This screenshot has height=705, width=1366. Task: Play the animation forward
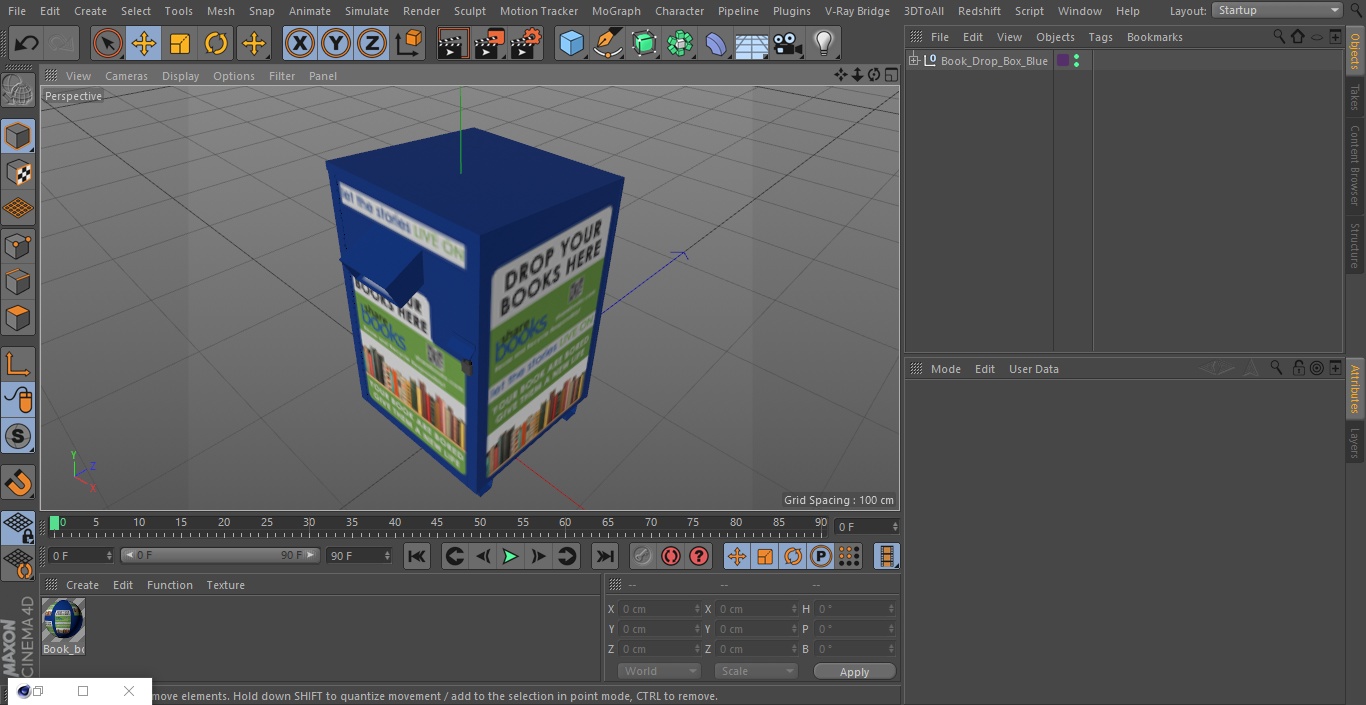click(510, 556)
